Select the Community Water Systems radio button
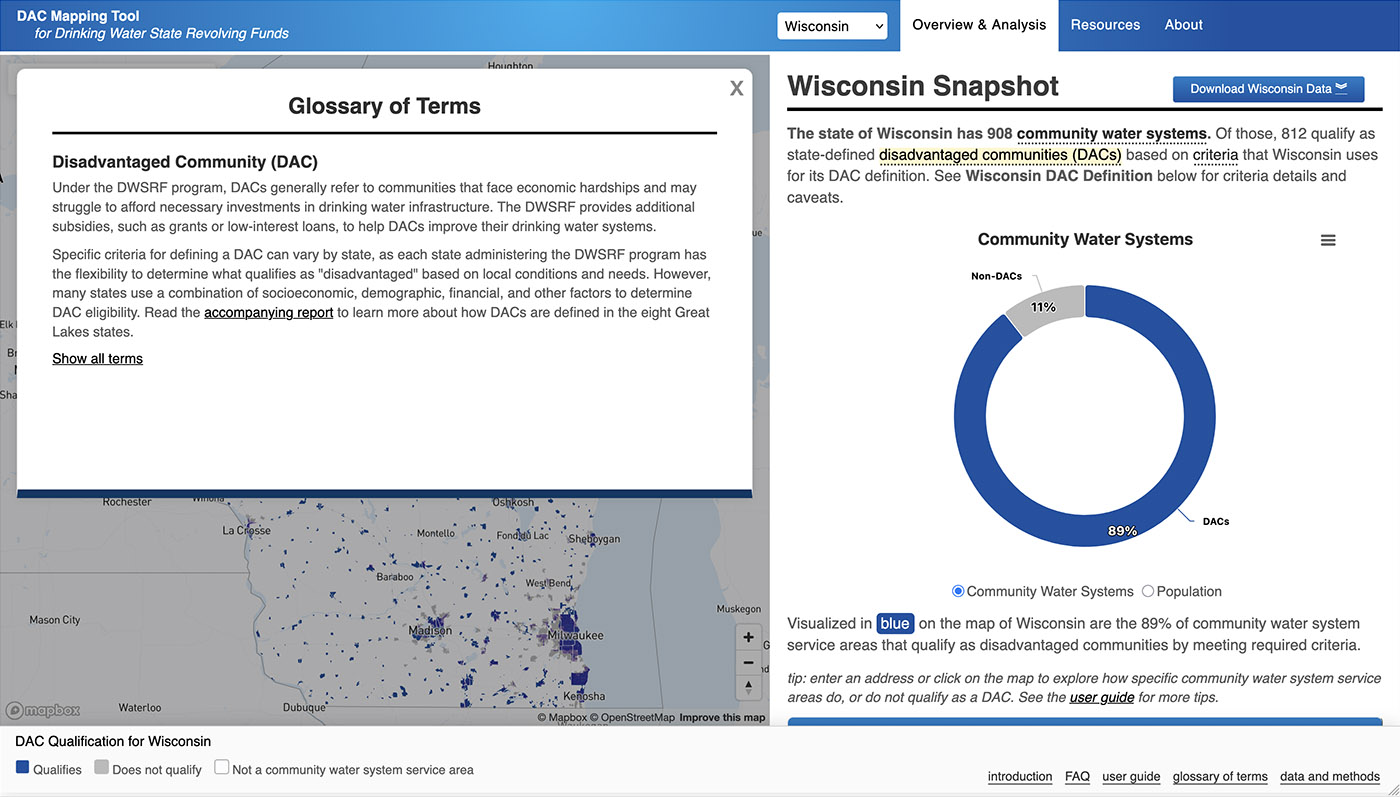 pos(958,591)
